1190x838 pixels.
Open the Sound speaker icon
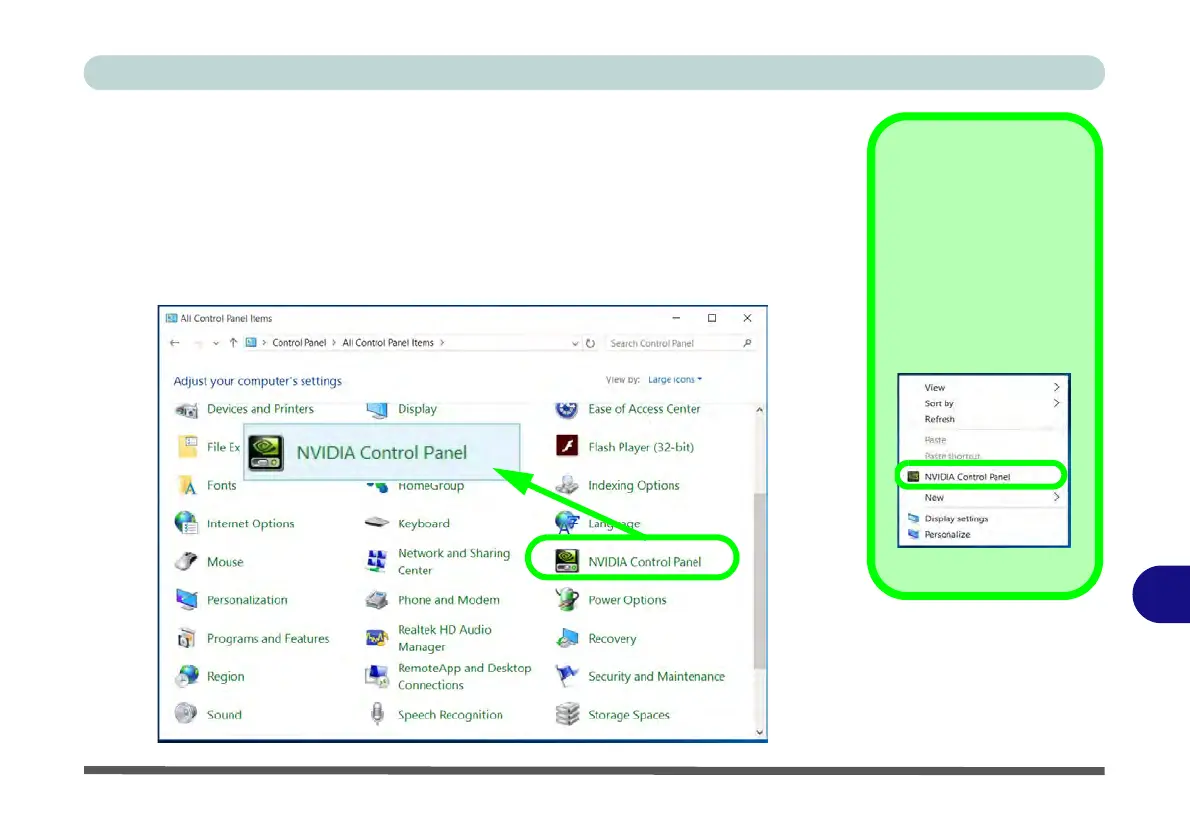point(186,714)
